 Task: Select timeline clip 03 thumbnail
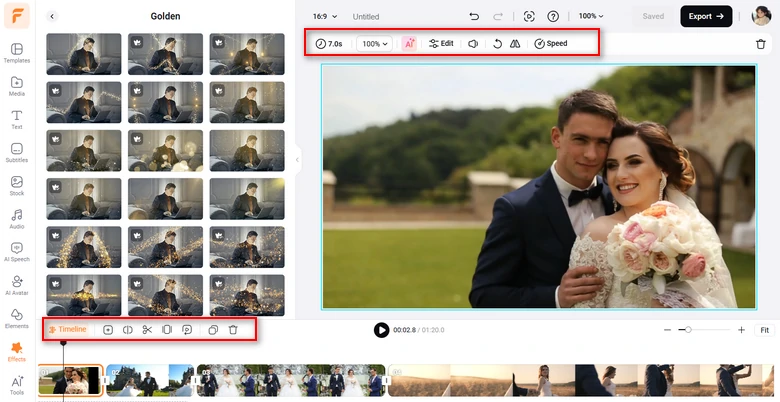tap(291, 381)
